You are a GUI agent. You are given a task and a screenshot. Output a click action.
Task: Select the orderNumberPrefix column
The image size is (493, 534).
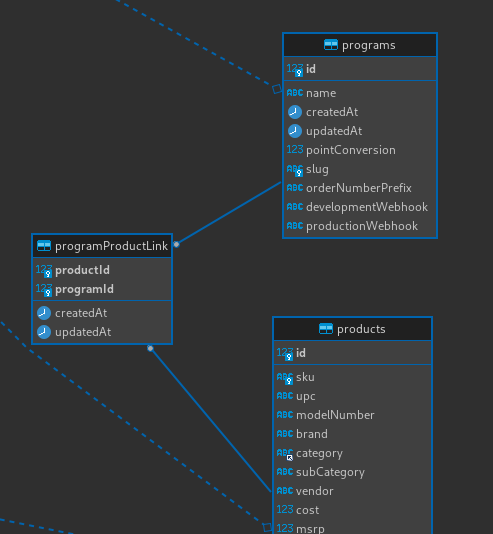click(x=360, y=188)
